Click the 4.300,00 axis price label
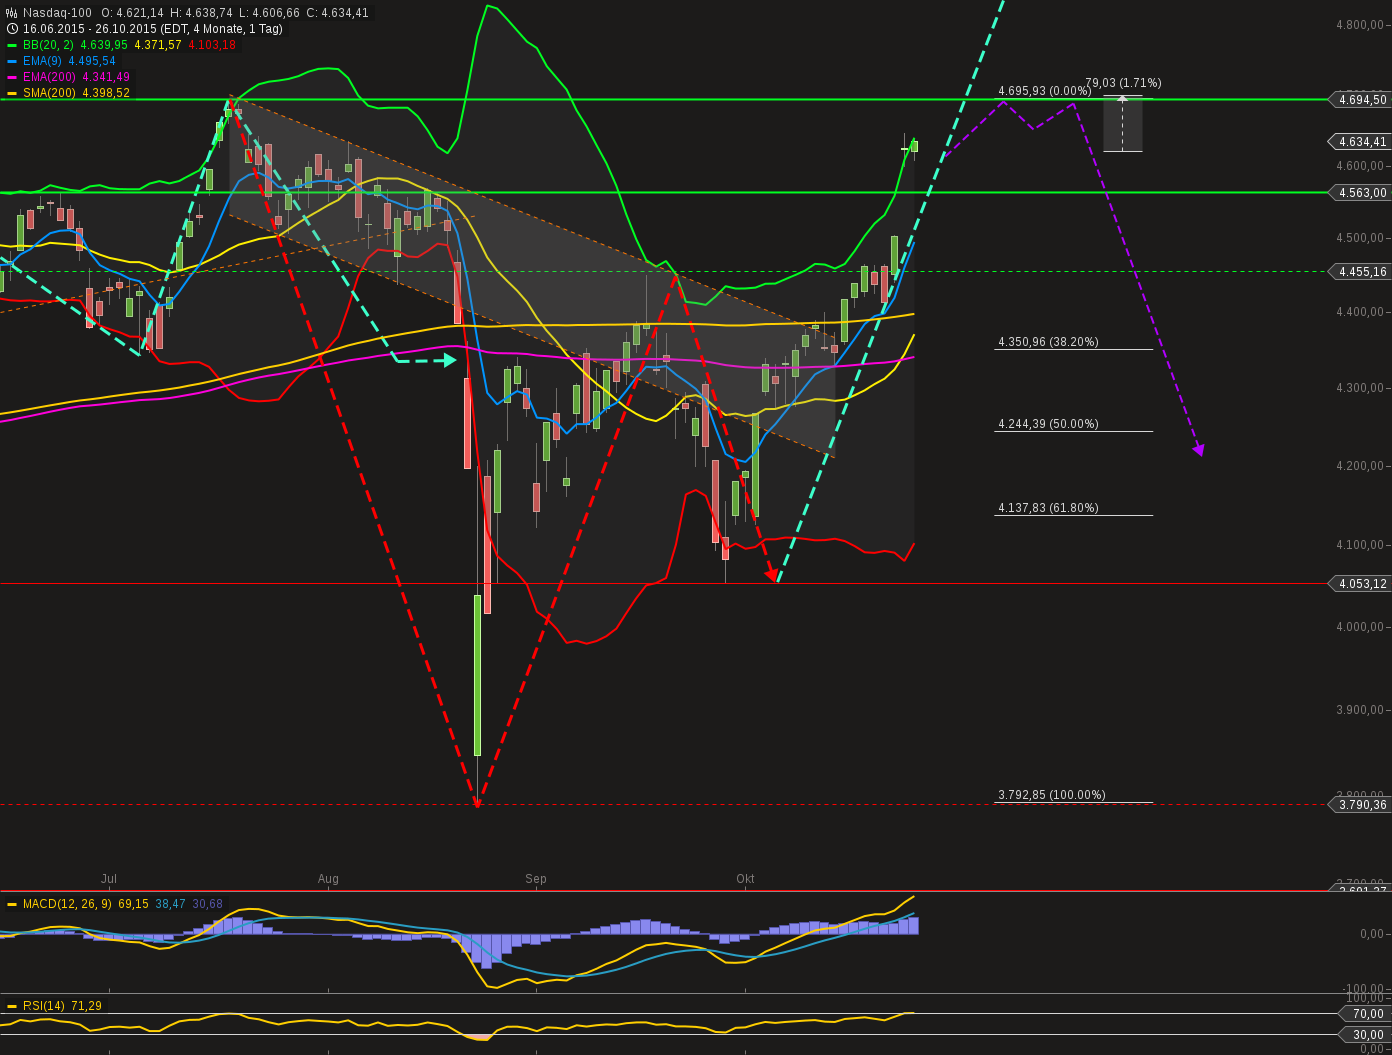Viewport: 1392px width, 1055px height. pyautogui.click(x=1360, y=388)
